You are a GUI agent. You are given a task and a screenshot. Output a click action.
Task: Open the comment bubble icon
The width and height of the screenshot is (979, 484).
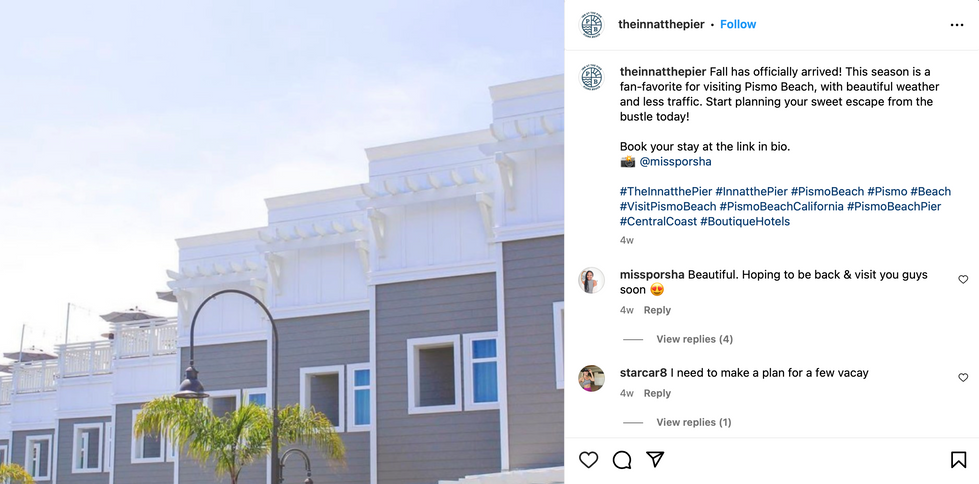[x=622, y=460]
